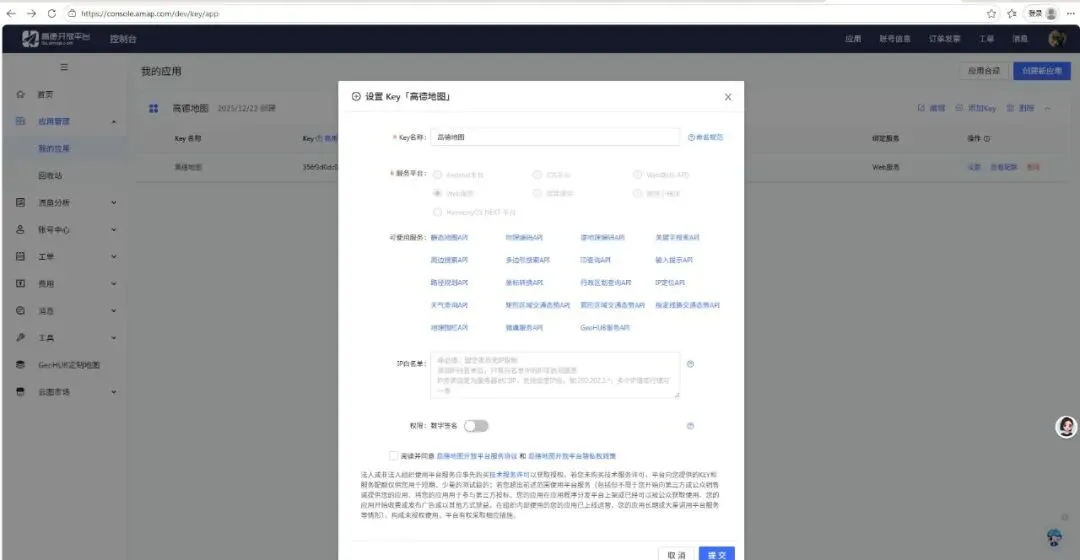Click the four-square app icon beside 高德地图
The width and height of the screenshot is (1080, 560).
coord(154,108)
